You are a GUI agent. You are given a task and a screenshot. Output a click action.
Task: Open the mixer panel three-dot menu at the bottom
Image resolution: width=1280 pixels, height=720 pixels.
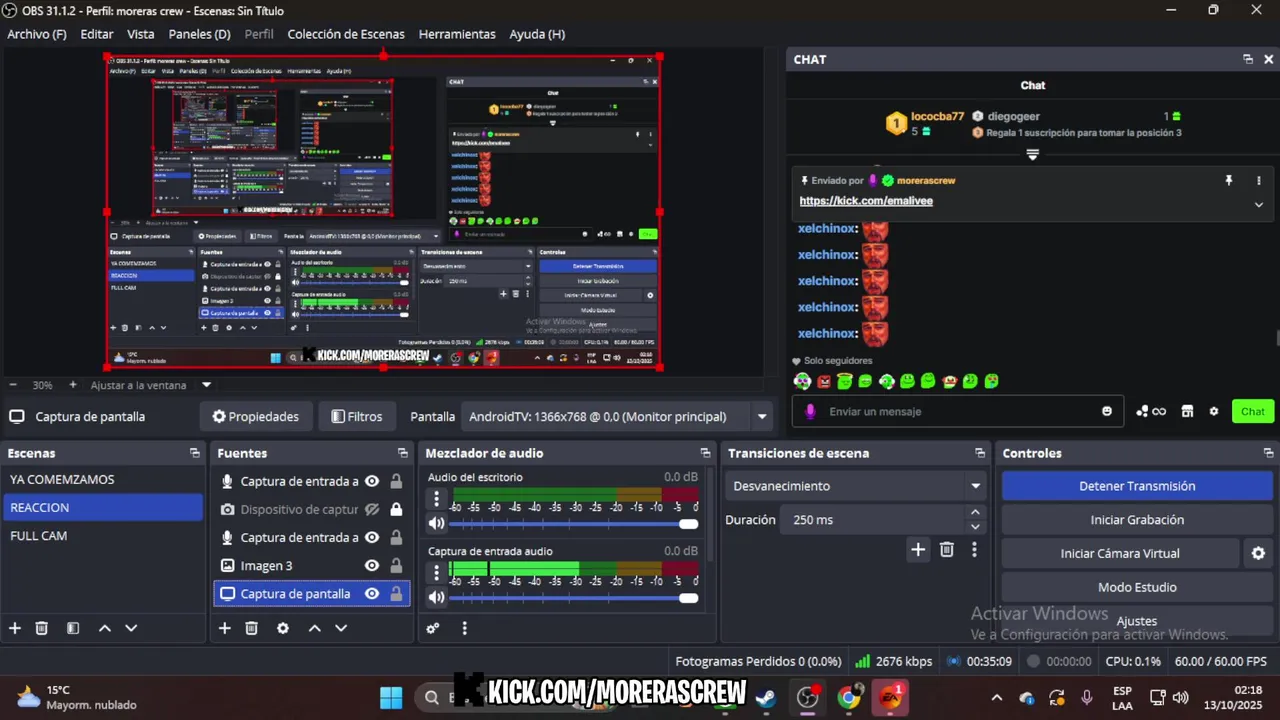pos(464,628)
